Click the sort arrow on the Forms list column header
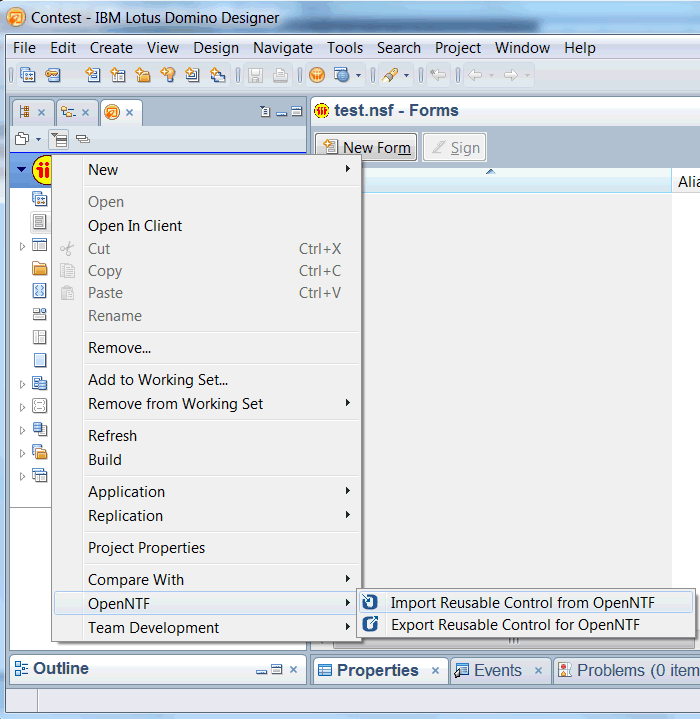 pyautogui.click(x=491, y=171)
